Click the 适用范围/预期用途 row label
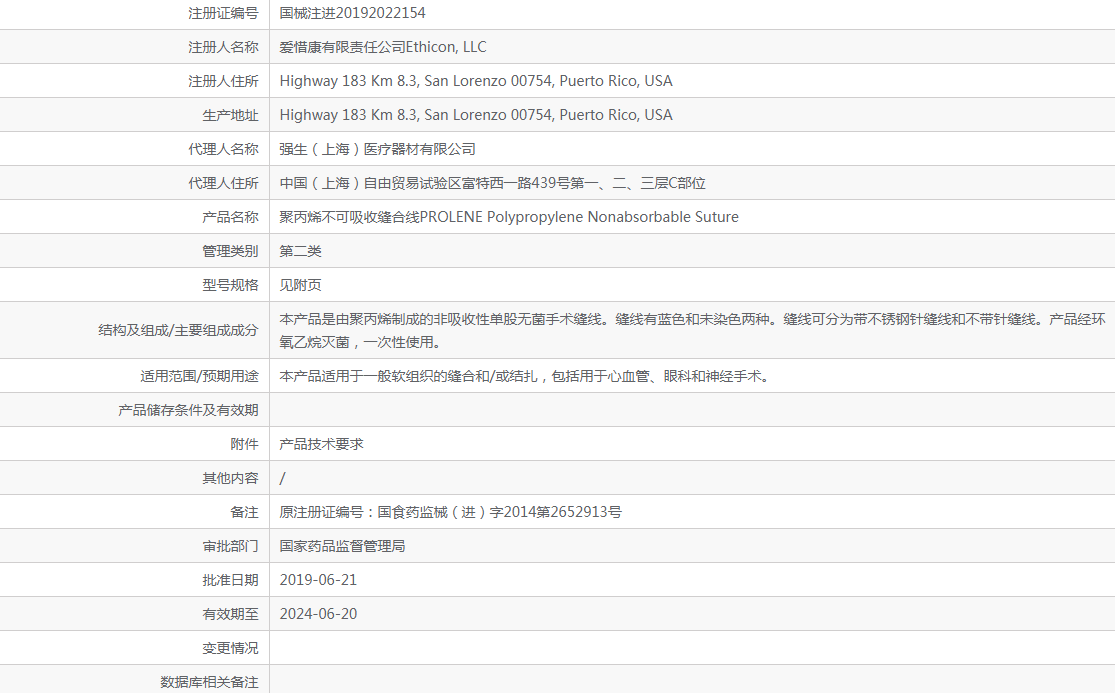1115x693 pixels. (x=199, y=376)
